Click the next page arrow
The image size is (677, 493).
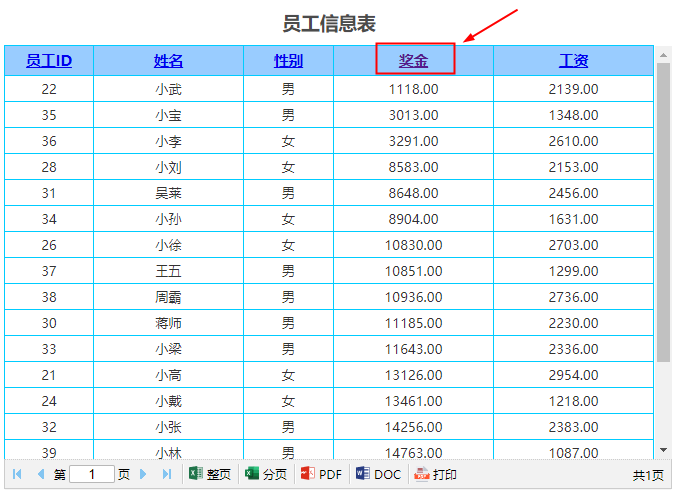[x=145, y=474]
